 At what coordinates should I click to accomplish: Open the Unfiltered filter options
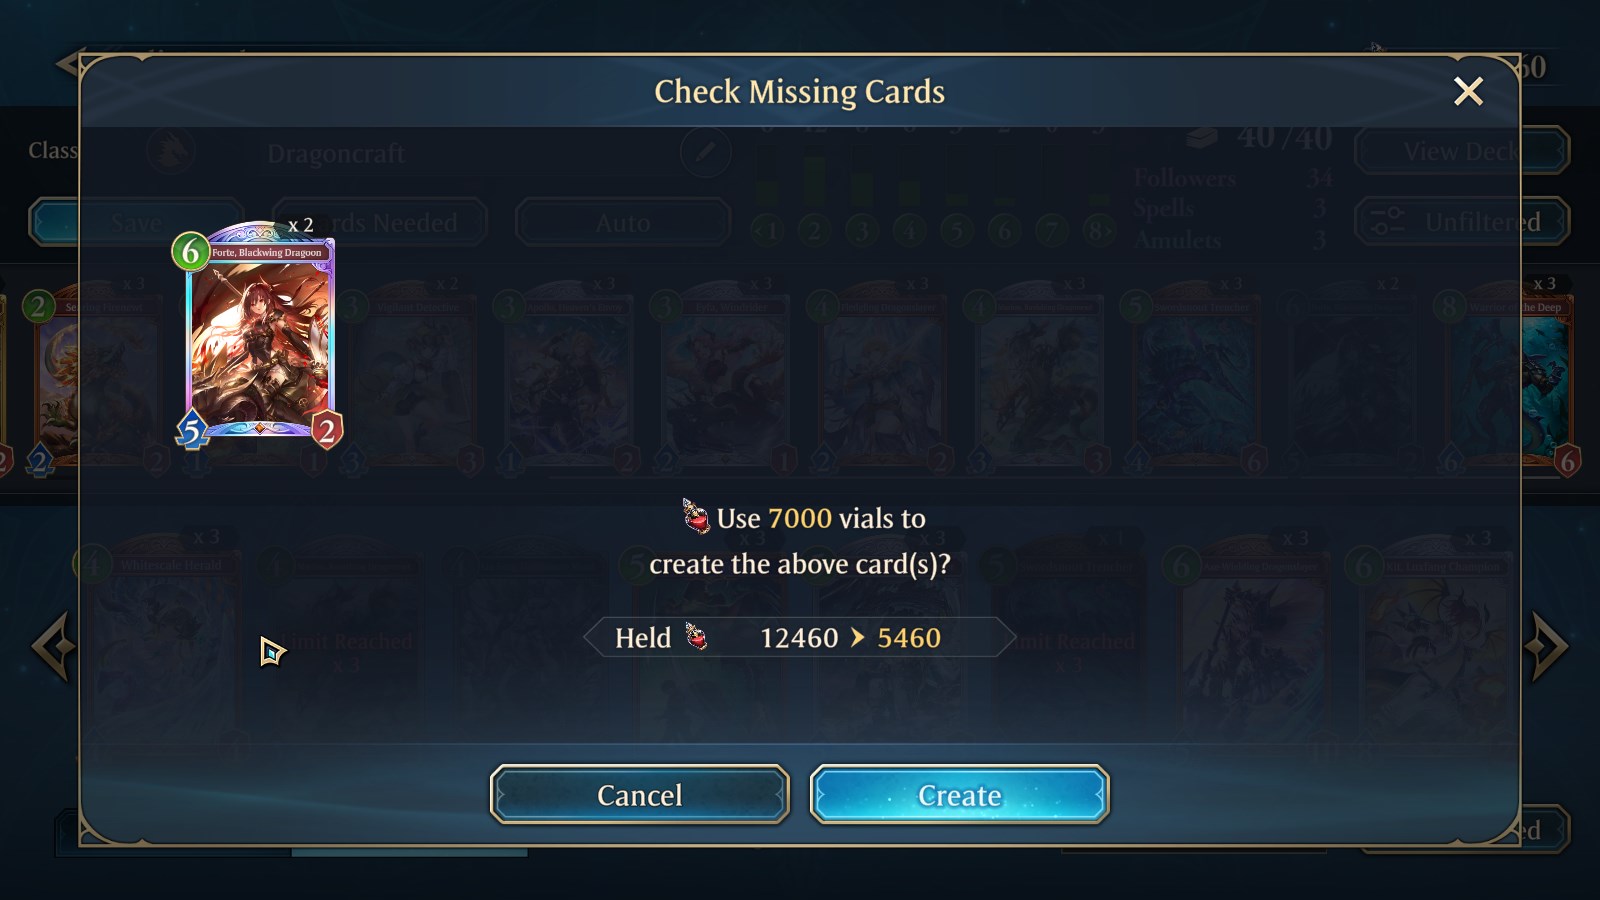(1461, 221)
